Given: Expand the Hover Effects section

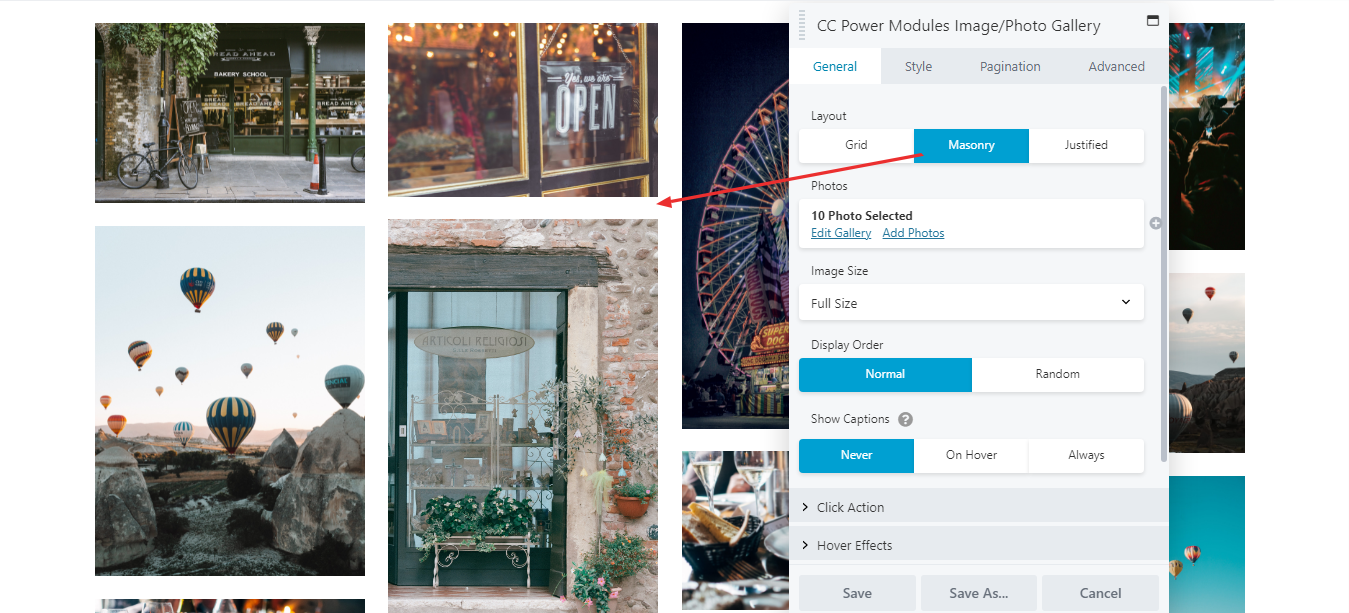Looking at the screenshot, I should coord(979,545).
